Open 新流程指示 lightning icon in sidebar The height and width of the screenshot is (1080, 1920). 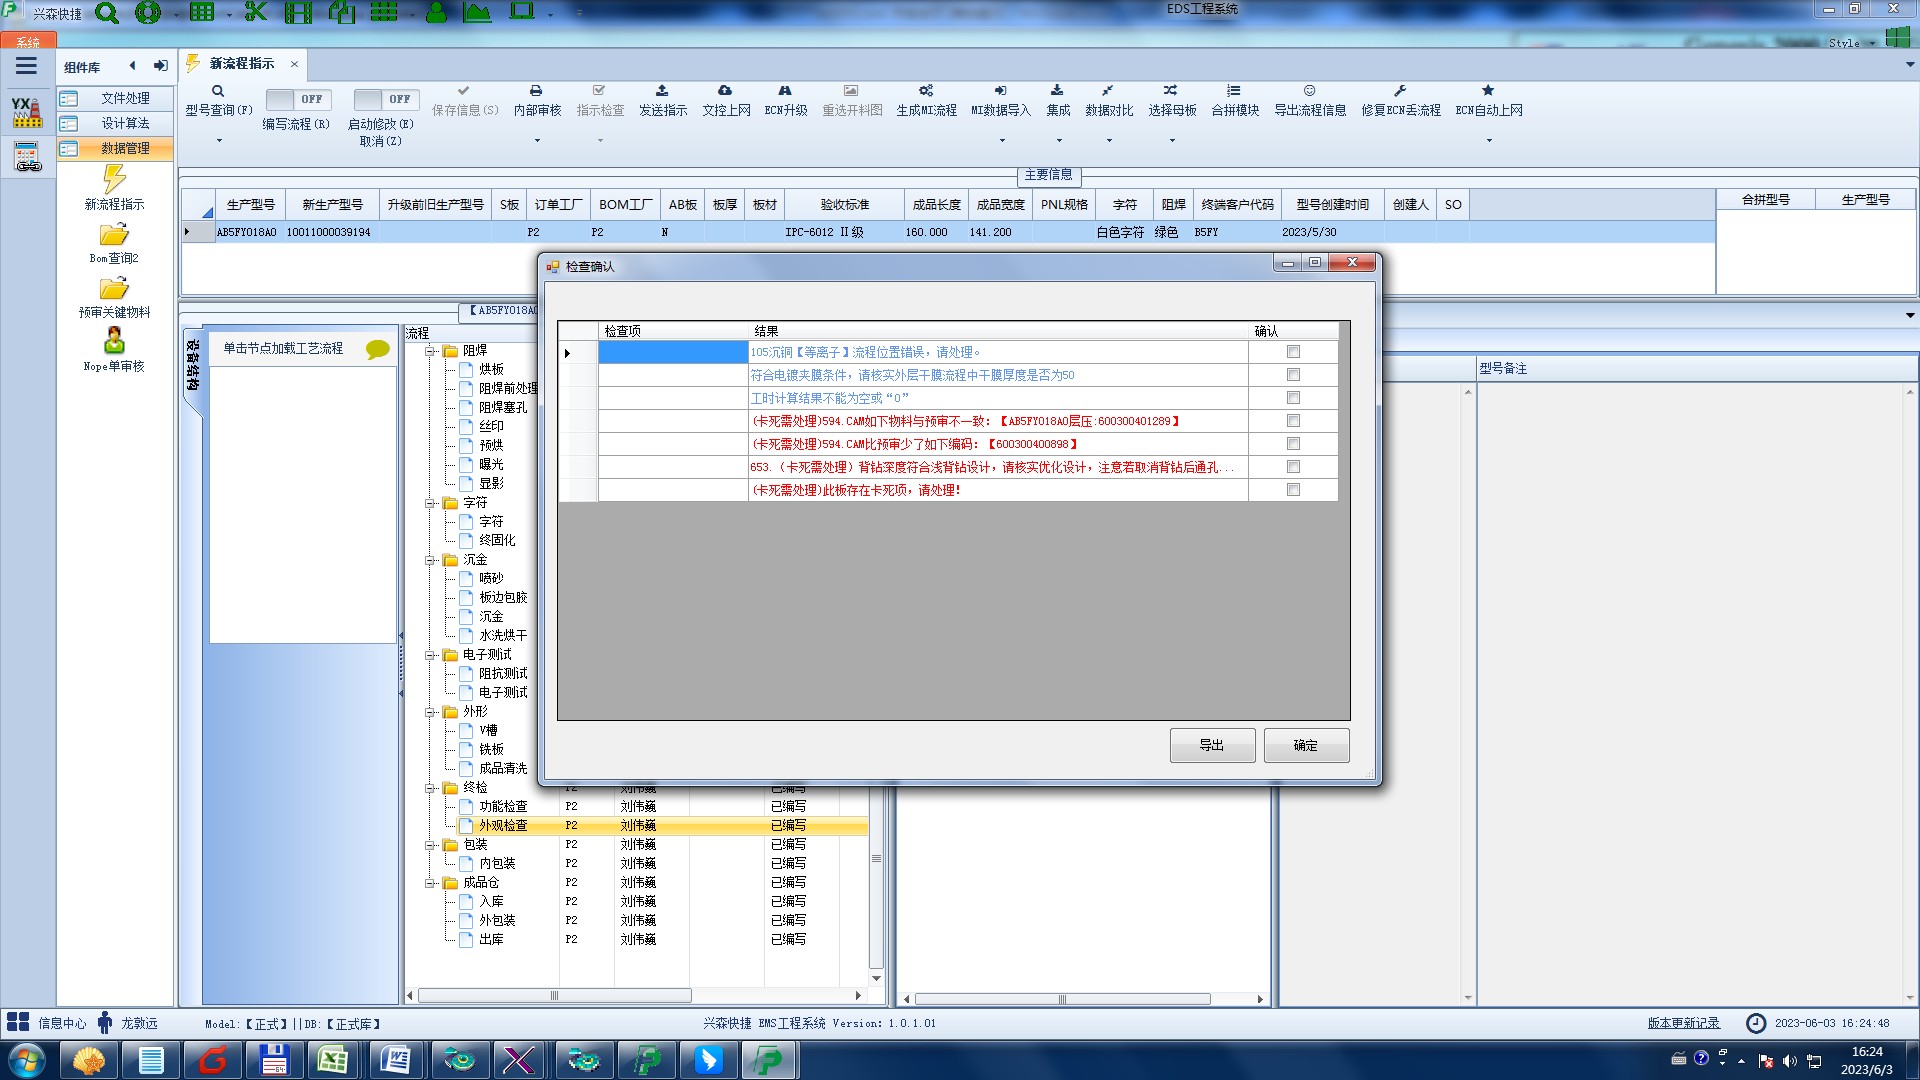pyautogui.click(x=114, y=180)
